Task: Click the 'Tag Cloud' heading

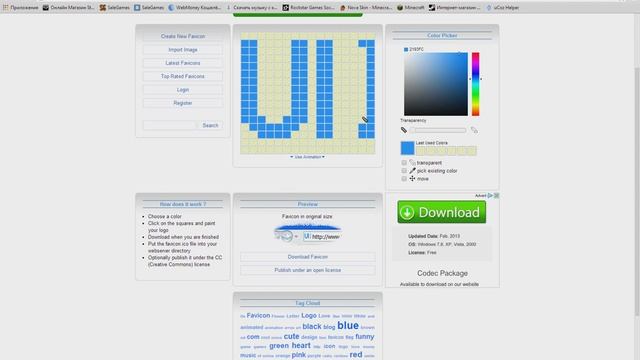Action: (x=307, y=303)
